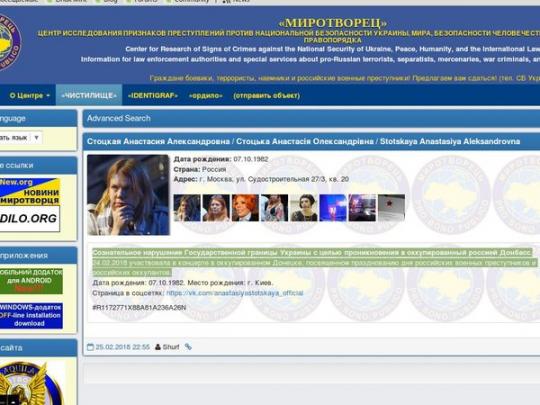The image size is (540, 405).
Task: Open the «ордило» menu item
Action: (205, 95)
